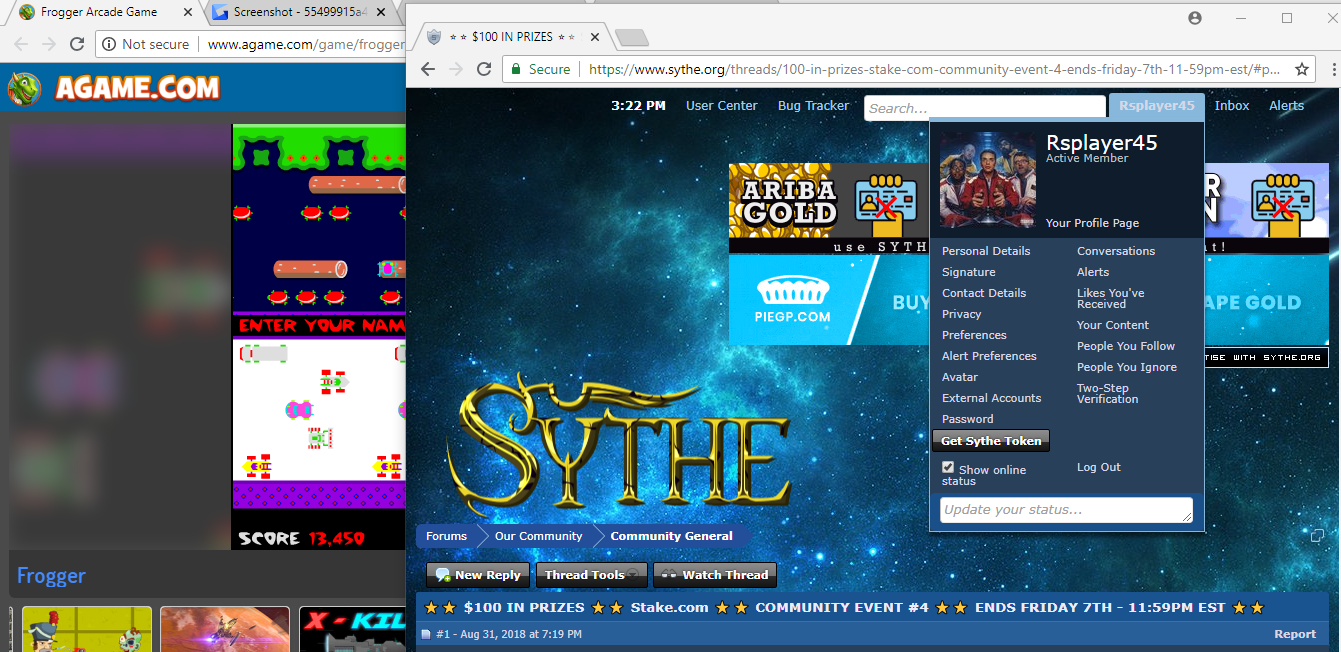
Task: Open the PieGP.com banner ad
Action: point(829,299)
